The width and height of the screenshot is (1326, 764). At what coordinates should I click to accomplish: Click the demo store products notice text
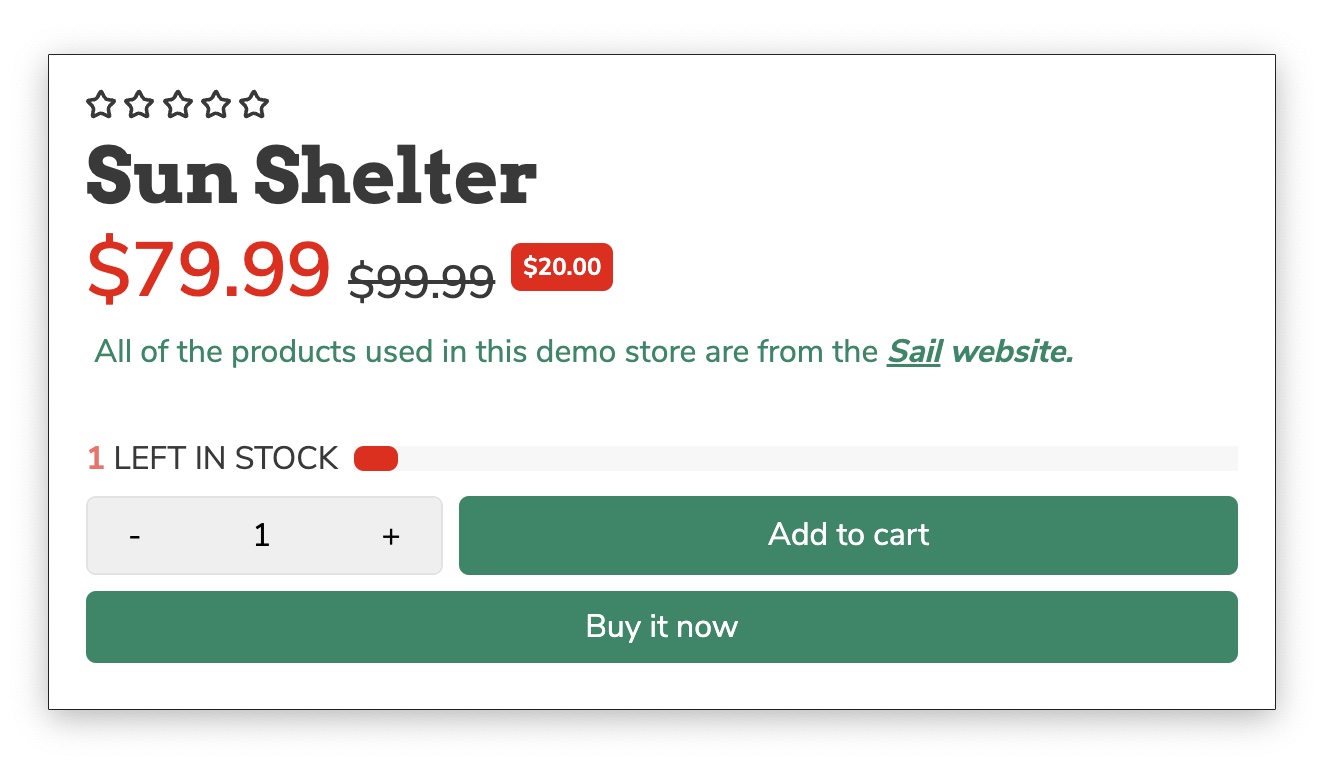(485, 352)
